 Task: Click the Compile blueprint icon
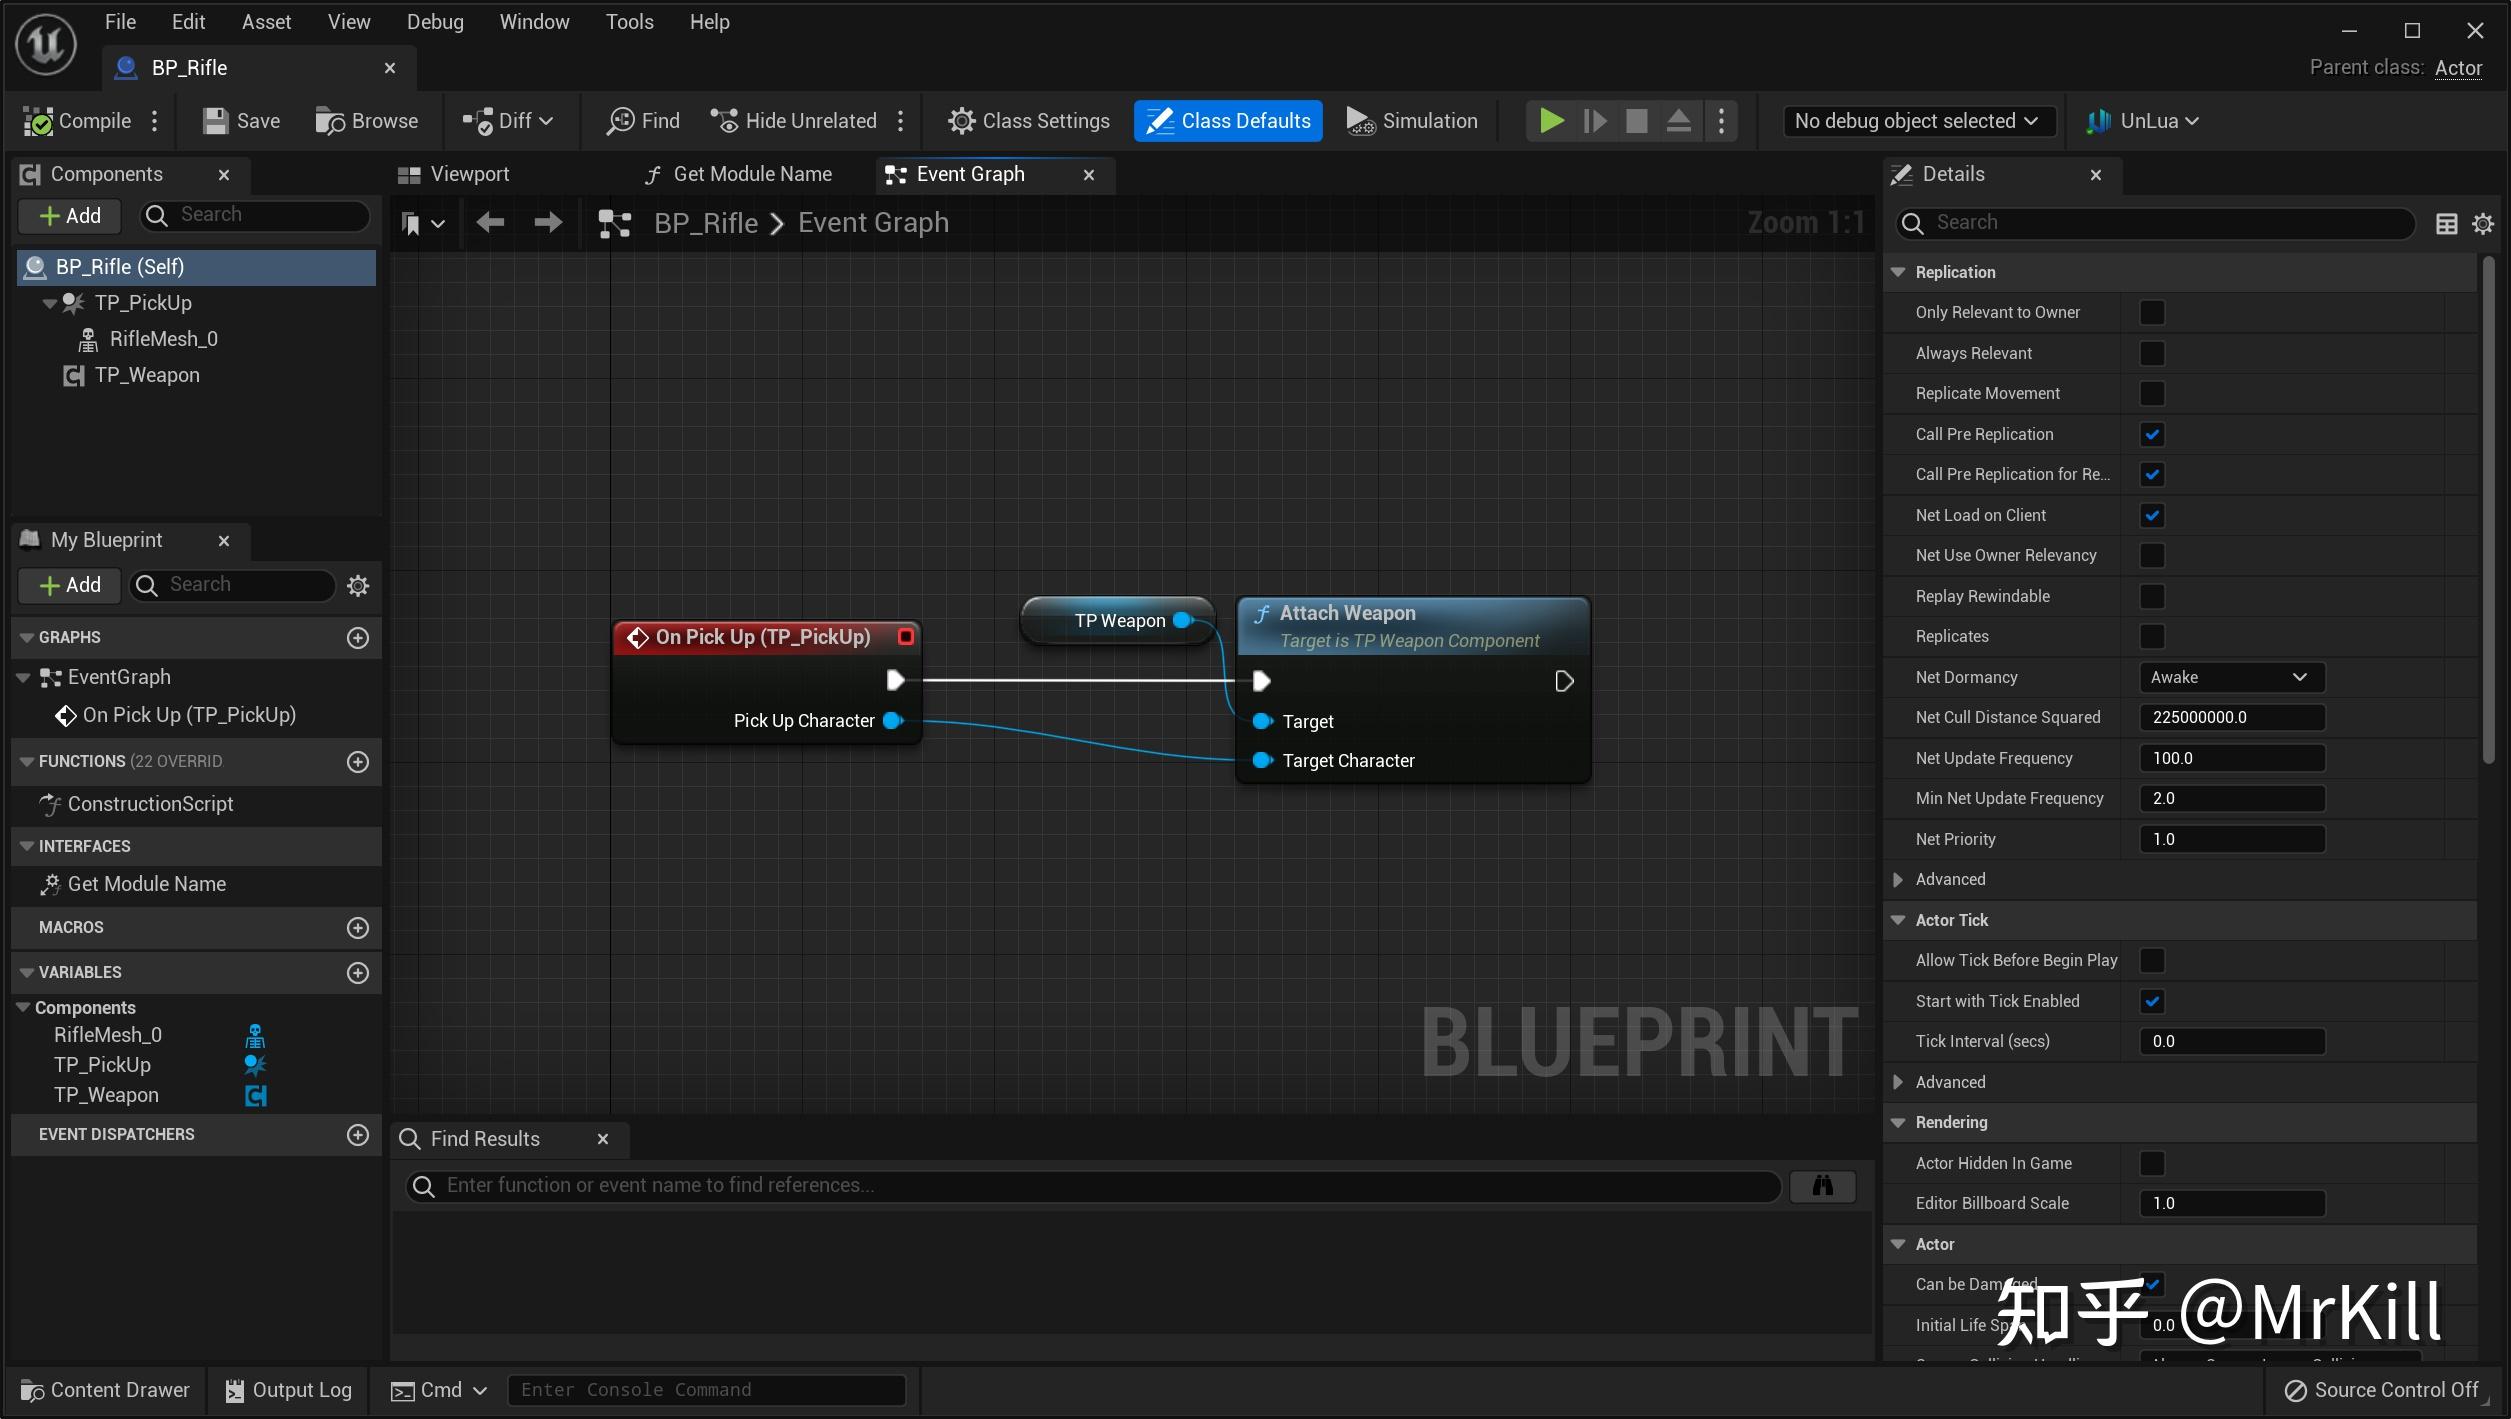click(38, 121)
